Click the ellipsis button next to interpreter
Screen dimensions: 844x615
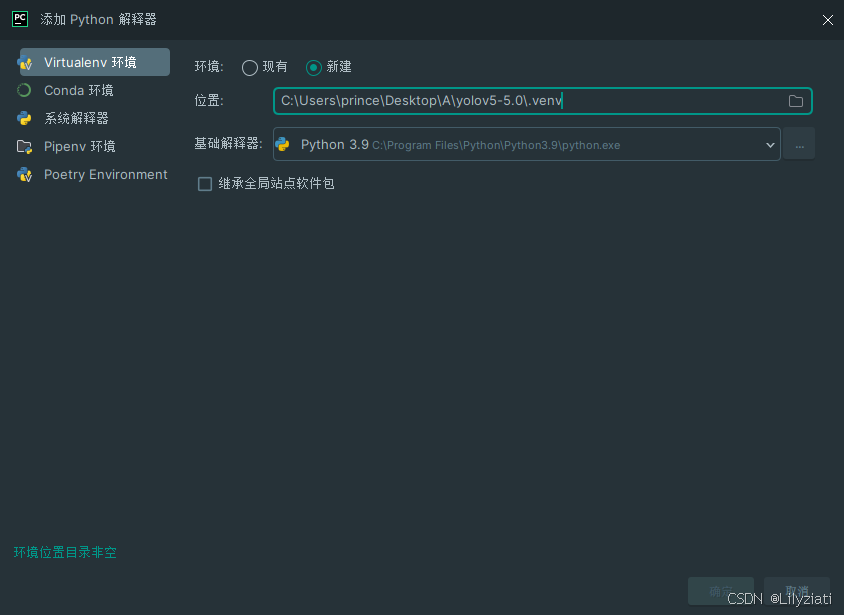[x=799, y=144]
